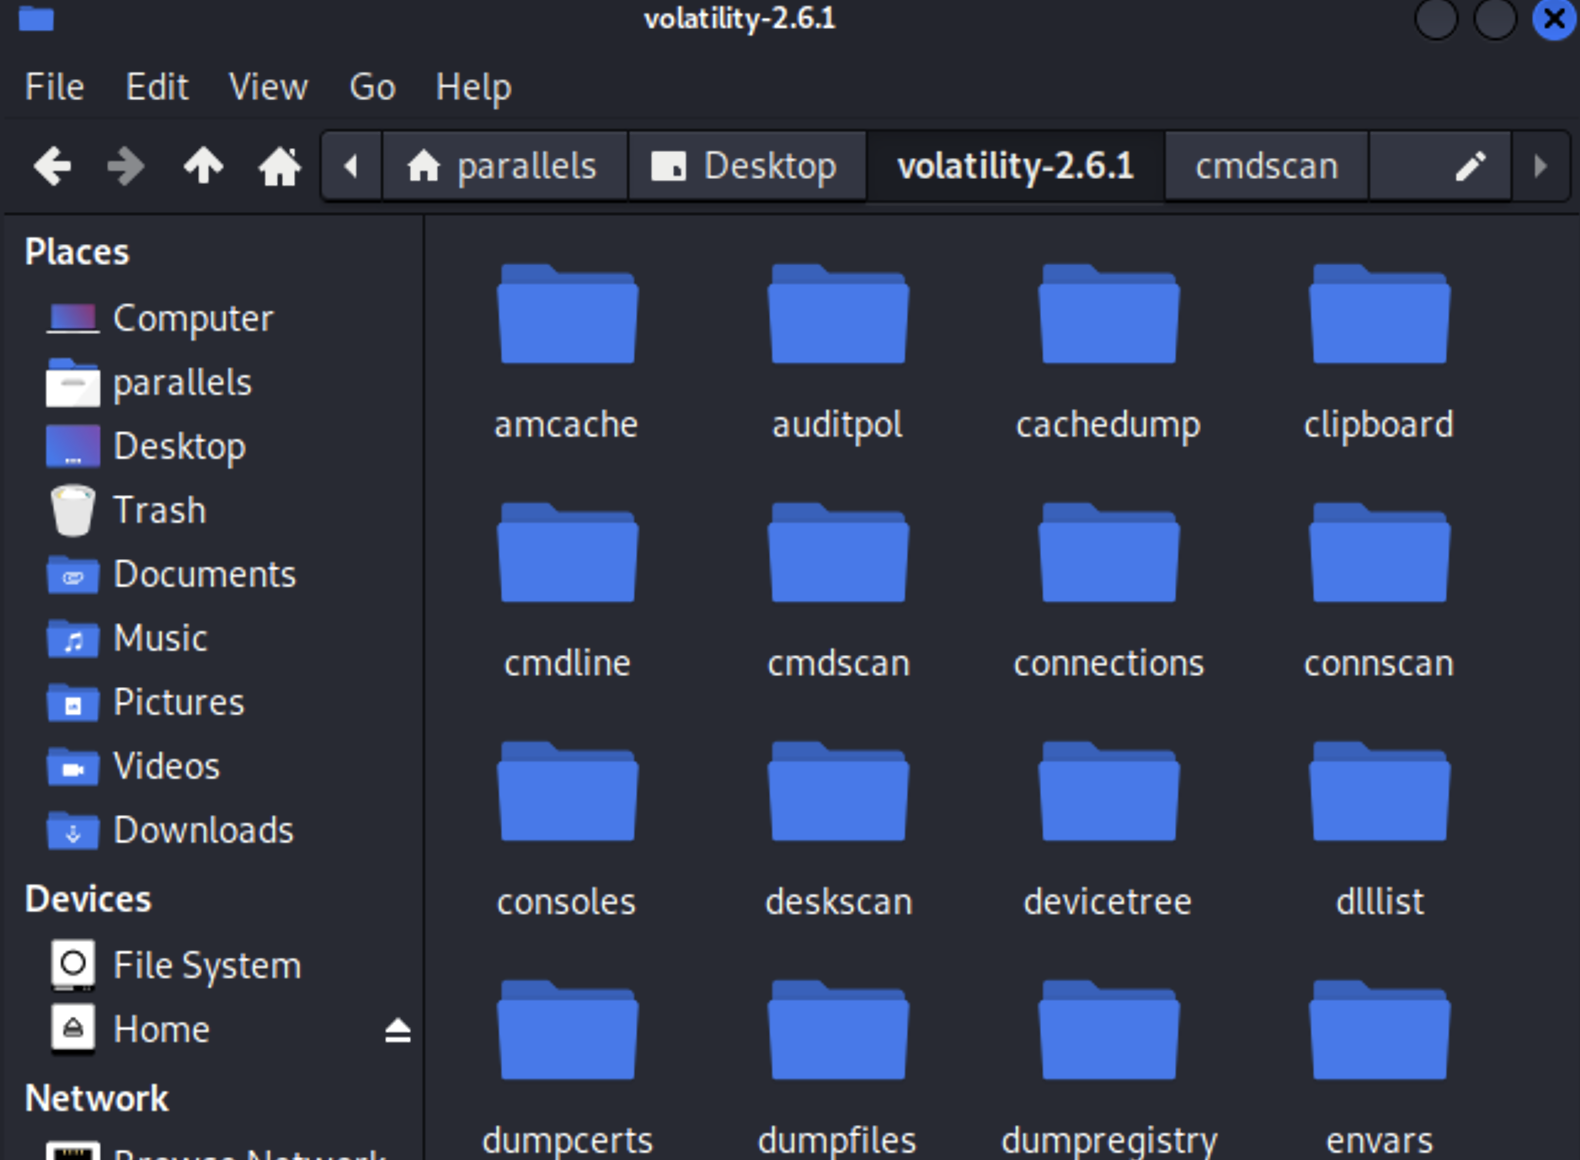Select Desktop in the path bar
Viewport: 1580px width, 1160px height.
746,166
